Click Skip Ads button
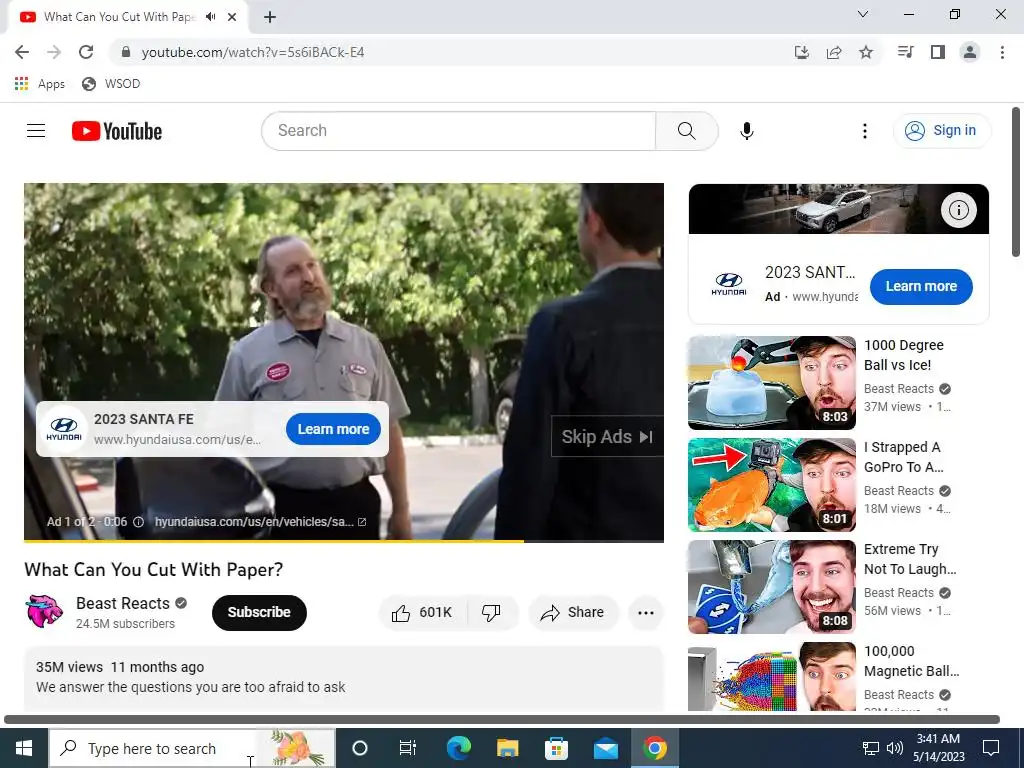The height and width of the screenshot is (768, 1024). (607, 436)
